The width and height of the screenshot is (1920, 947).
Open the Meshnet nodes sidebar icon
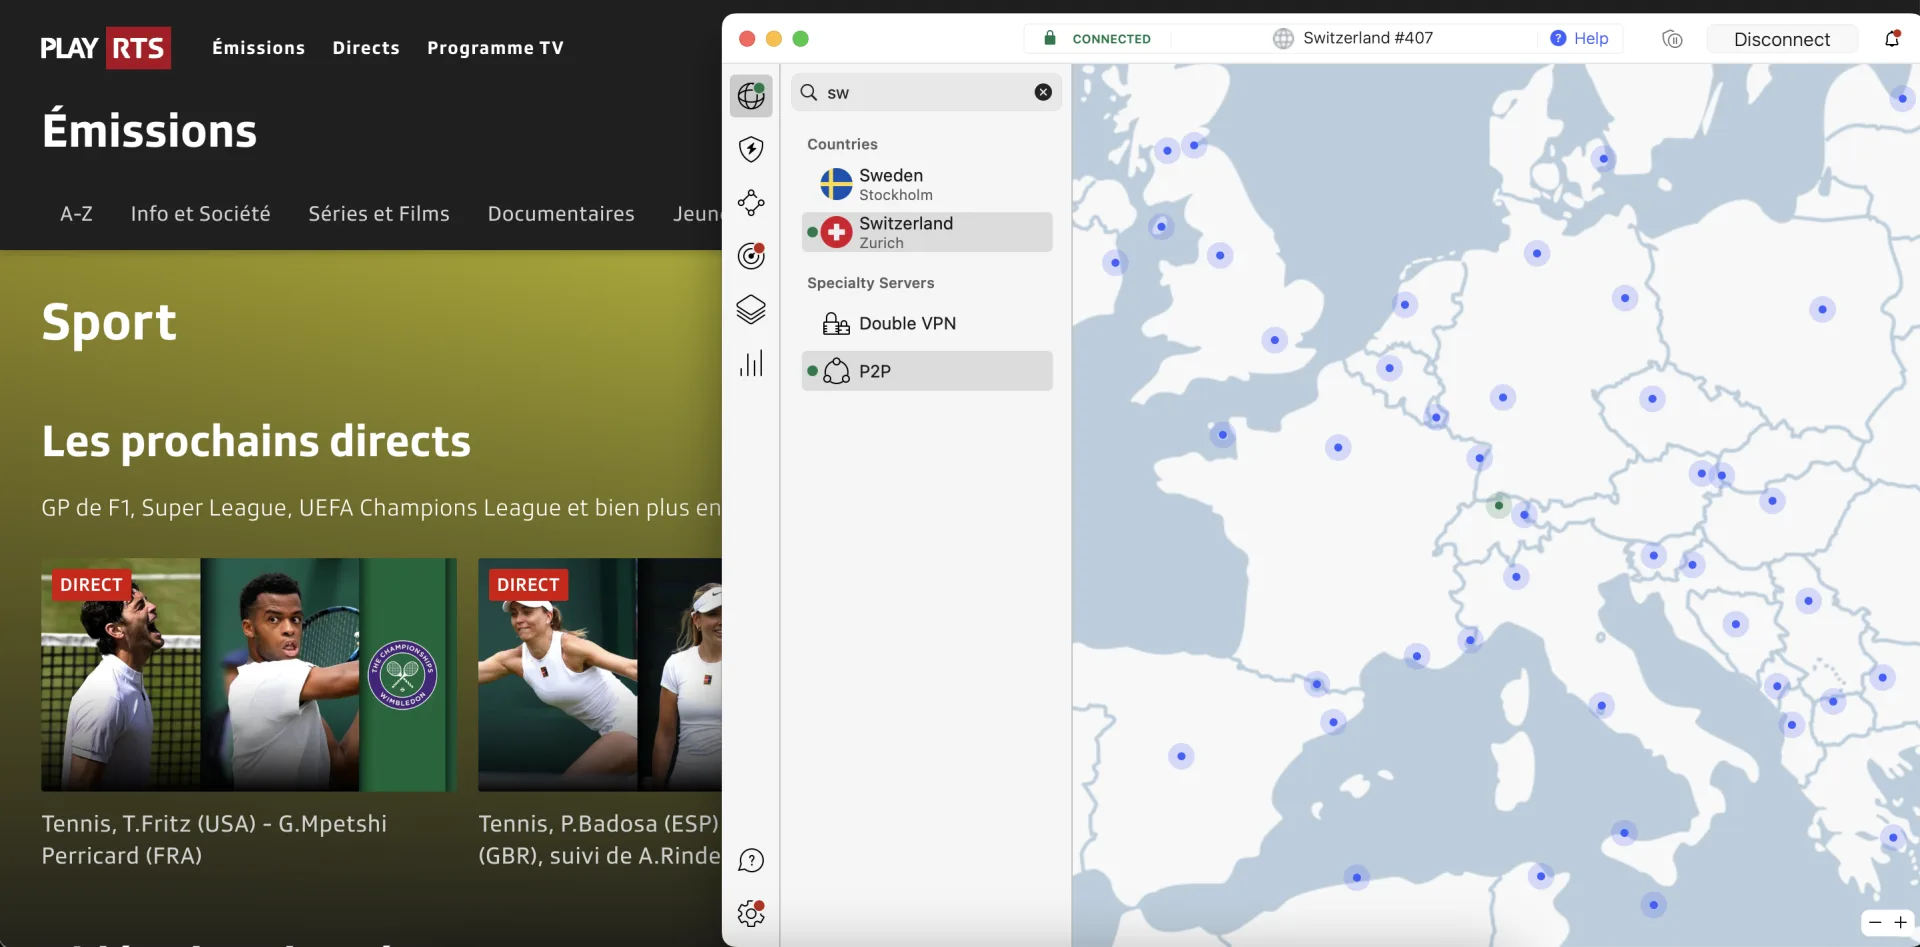pyautogui.click(x=751, y=203)
